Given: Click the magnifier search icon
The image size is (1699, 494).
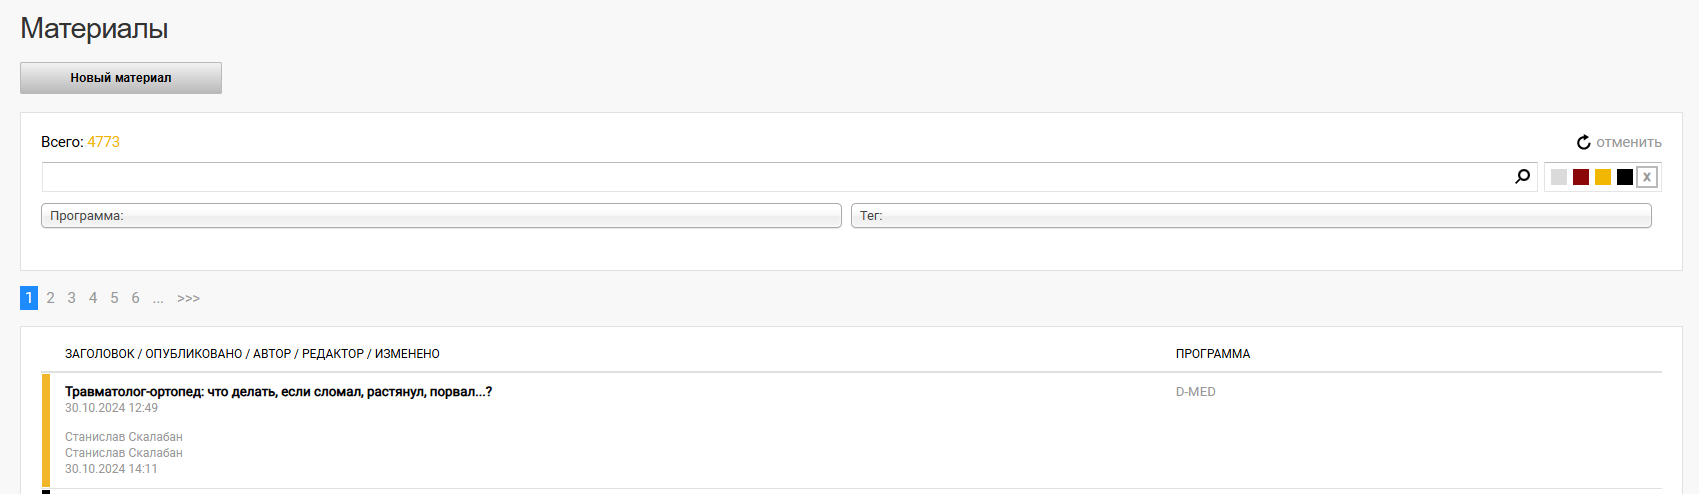Looking at the screenshot, I should [1522, 177].
